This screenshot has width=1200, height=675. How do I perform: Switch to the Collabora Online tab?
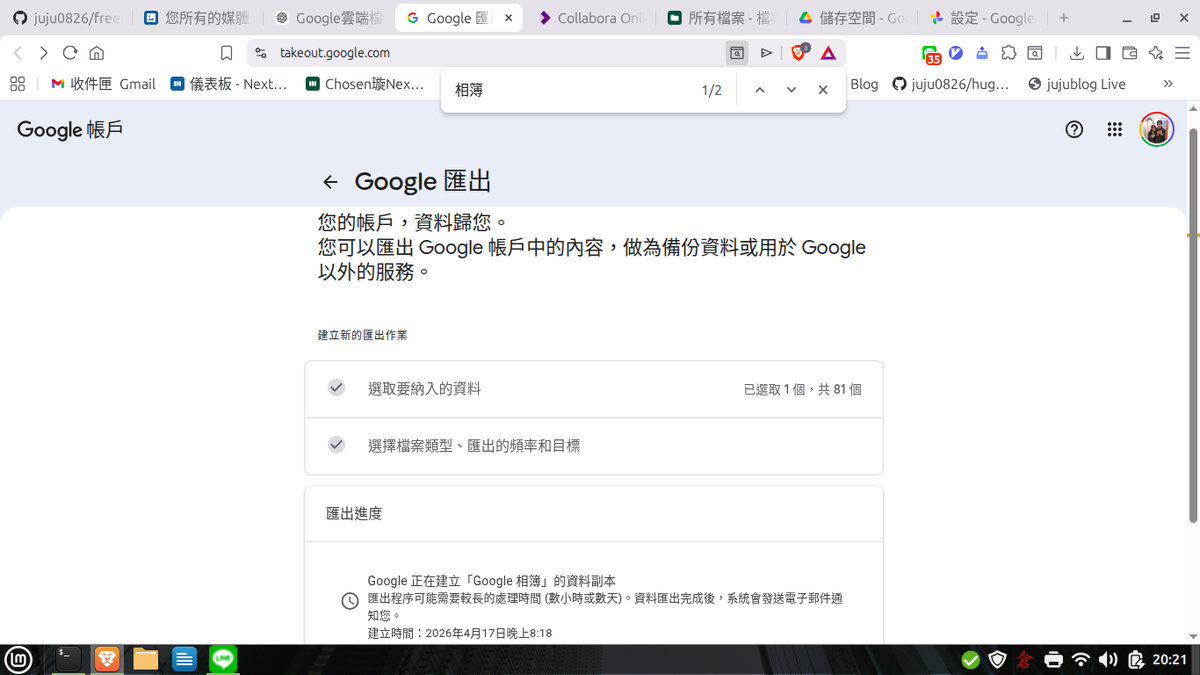click(x=591, y=18)
